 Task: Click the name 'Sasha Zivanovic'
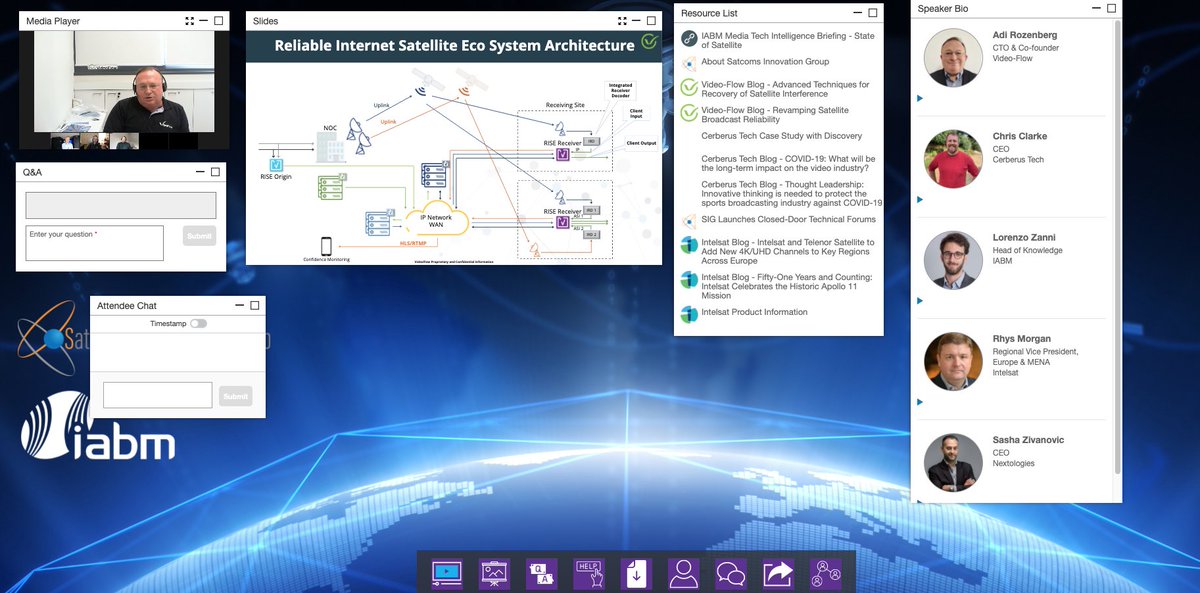(x=1029, y=440)
